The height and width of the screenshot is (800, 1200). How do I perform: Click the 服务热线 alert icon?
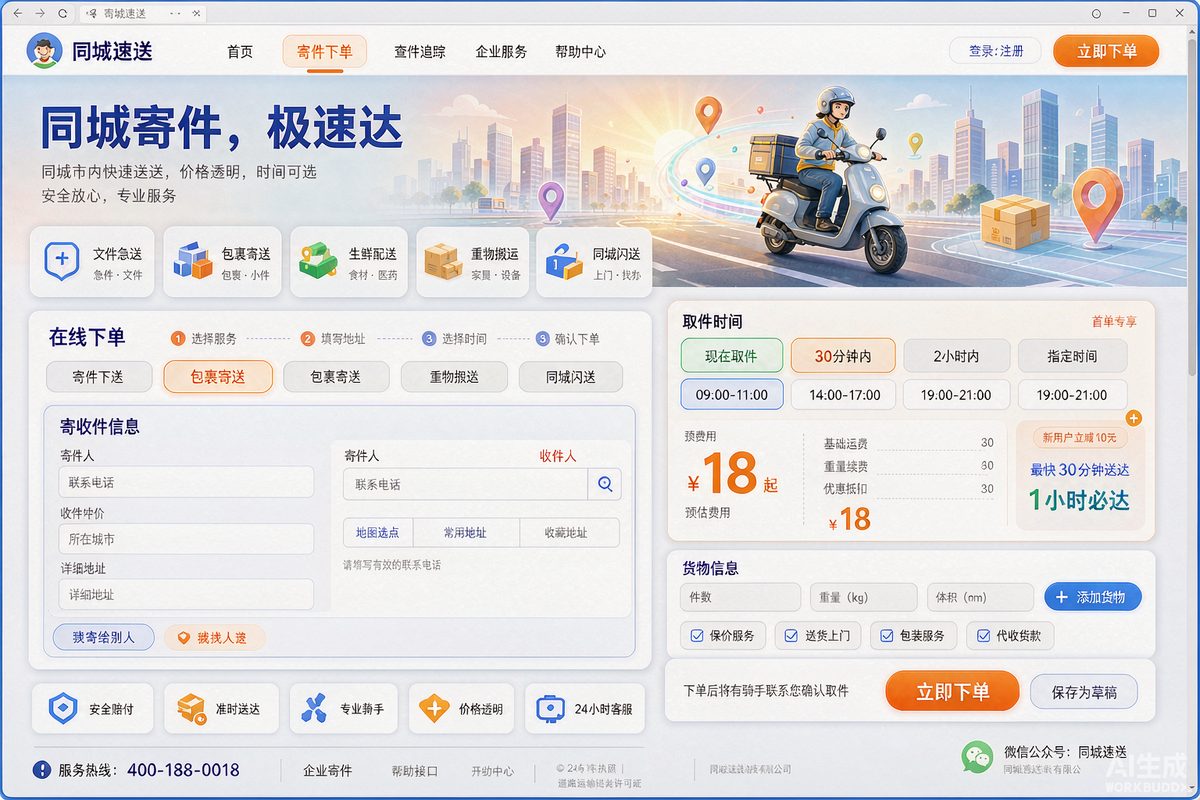pyautogui.click(x=42, y=770)
